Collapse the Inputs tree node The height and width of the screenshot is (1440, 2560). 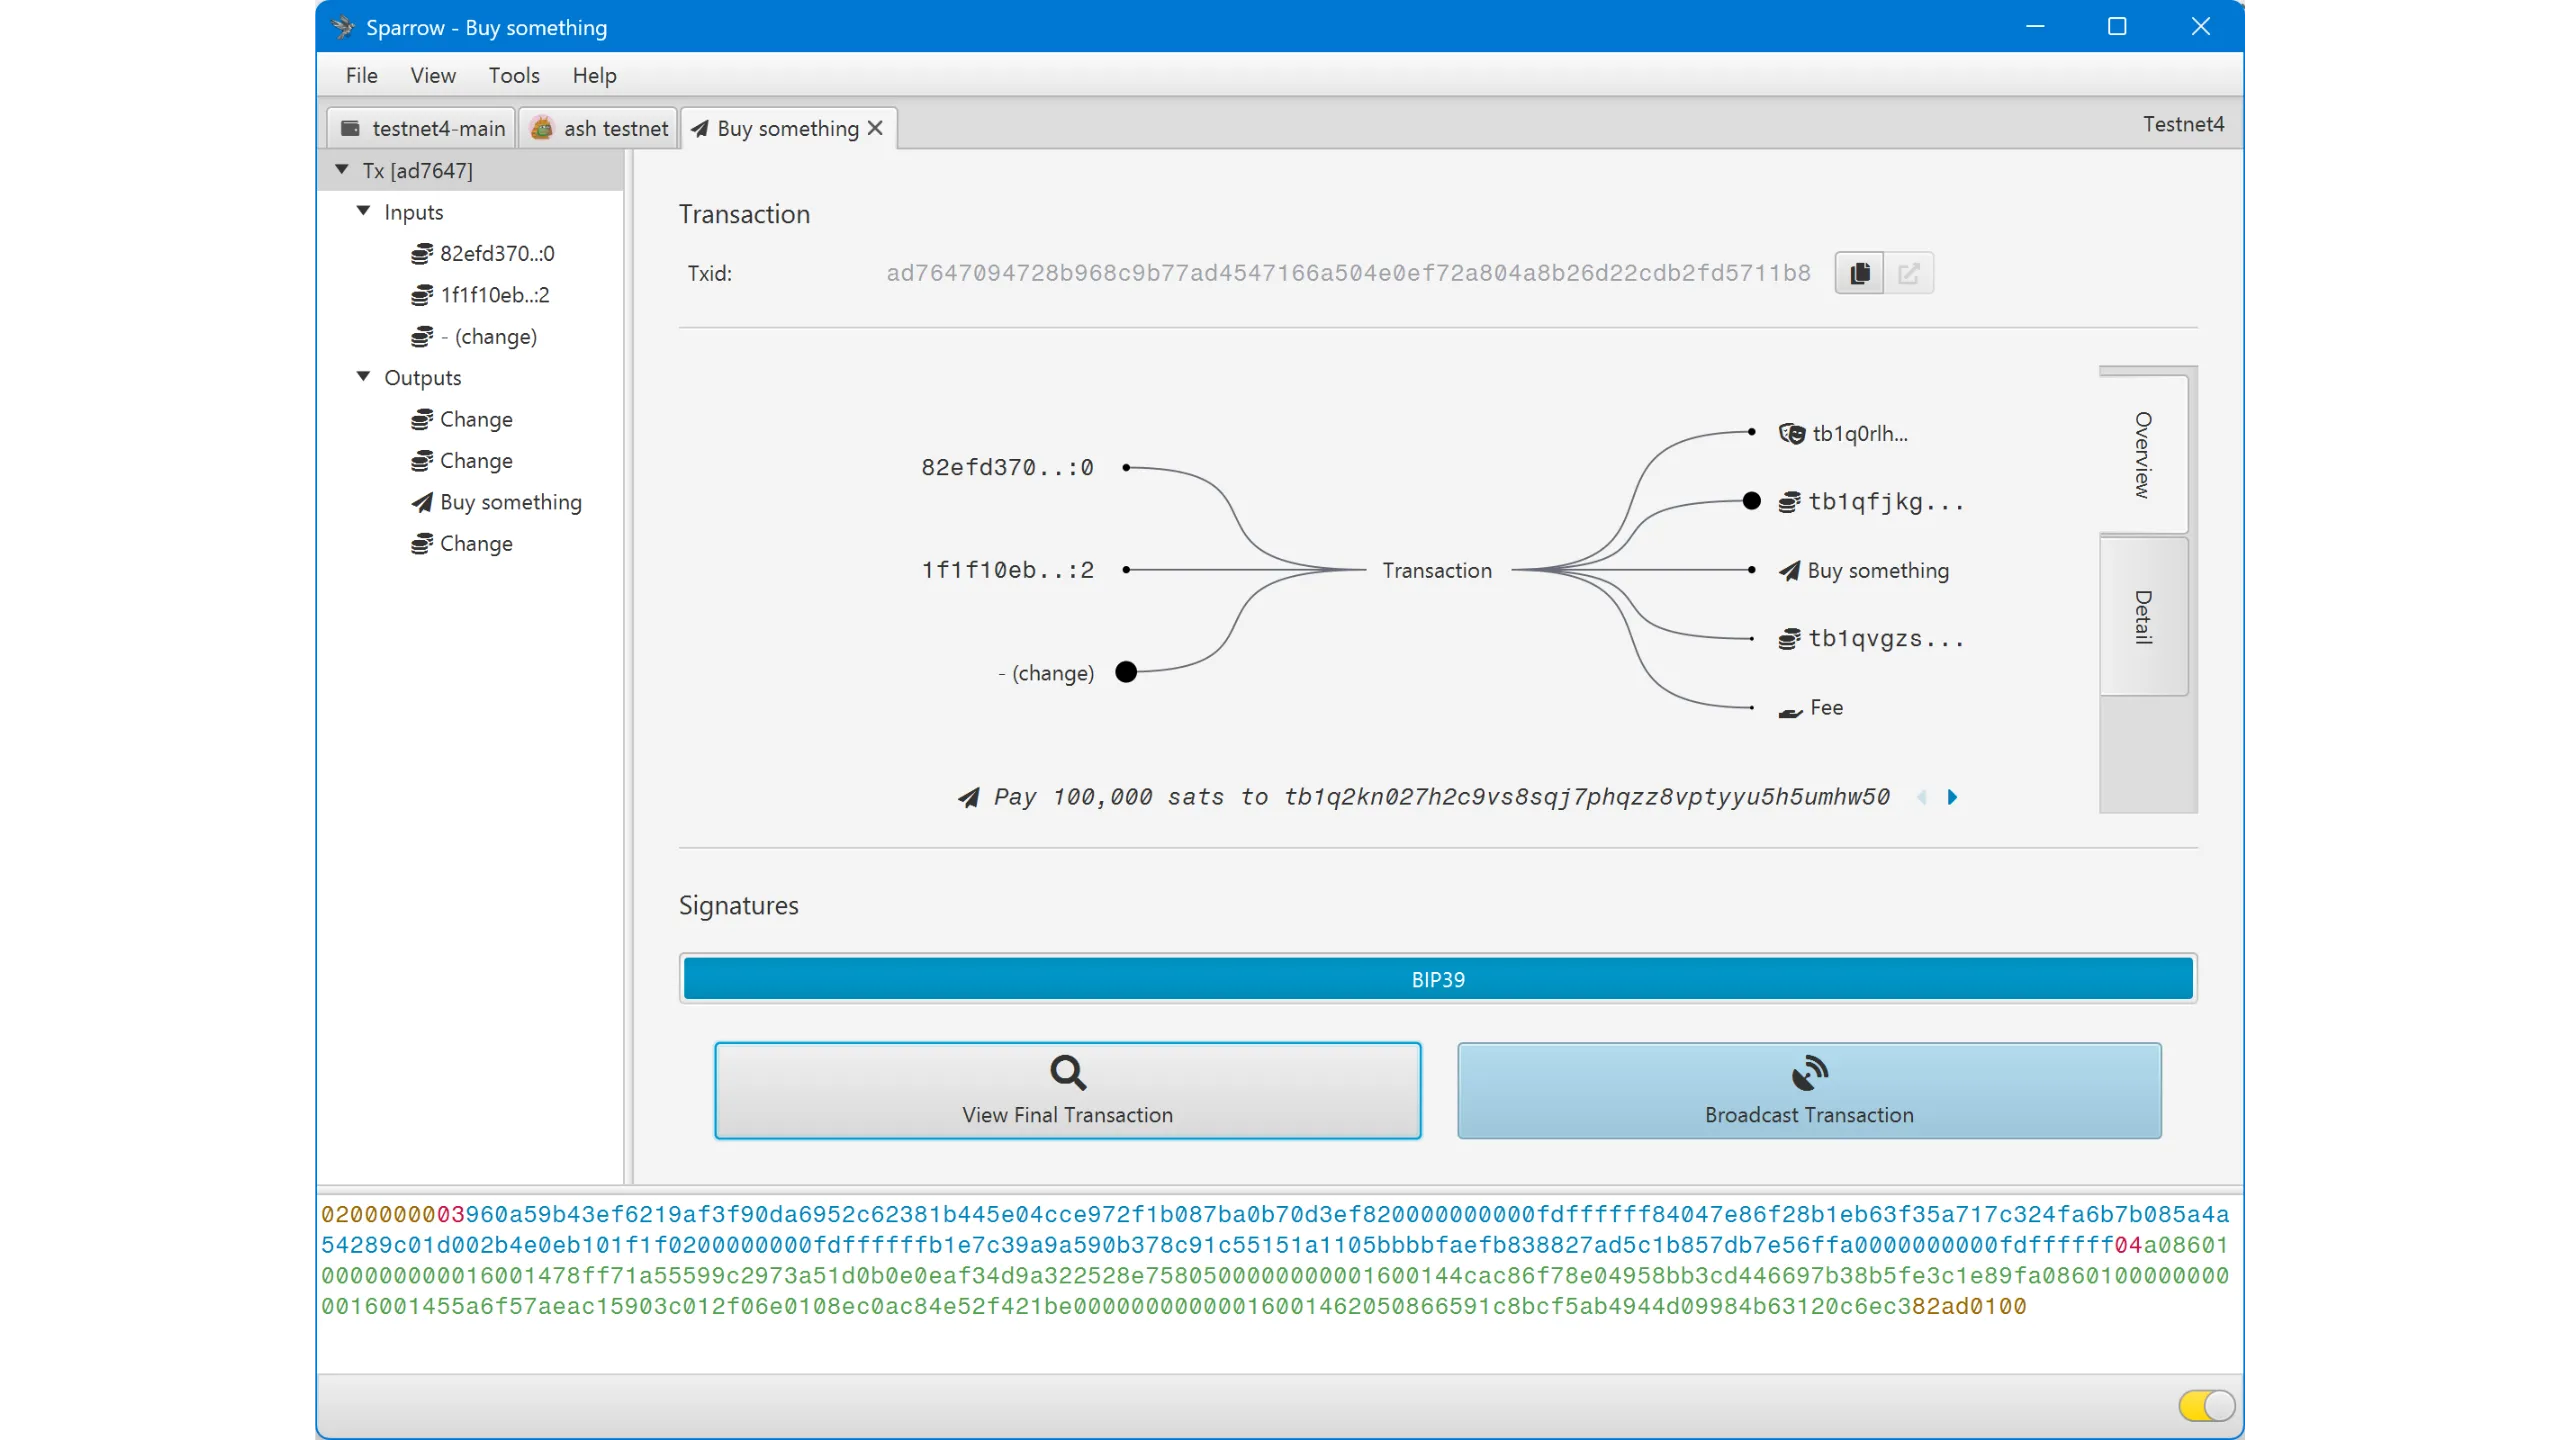[364, 211]
